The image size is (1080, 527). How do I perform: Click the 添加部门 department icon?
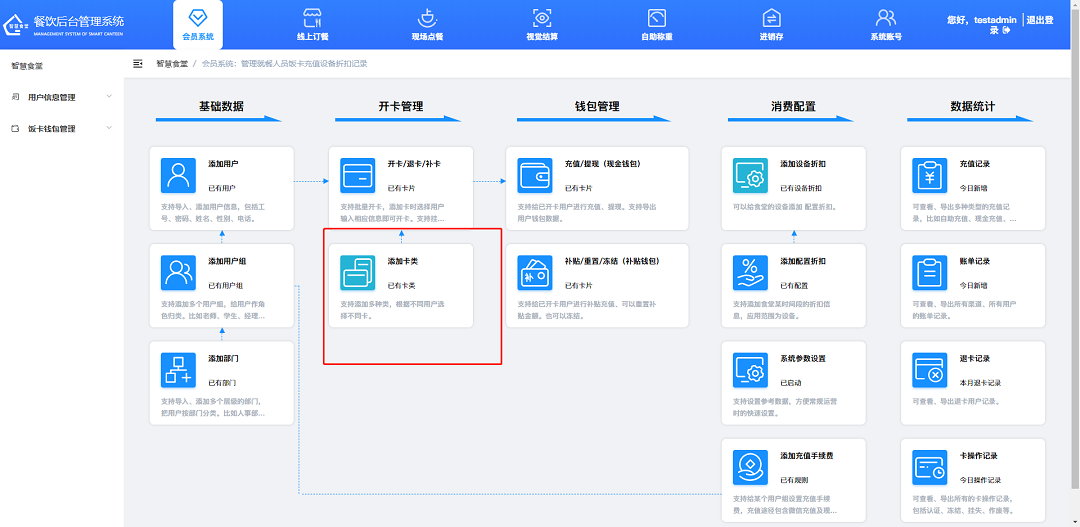click(x=179, y=369)
